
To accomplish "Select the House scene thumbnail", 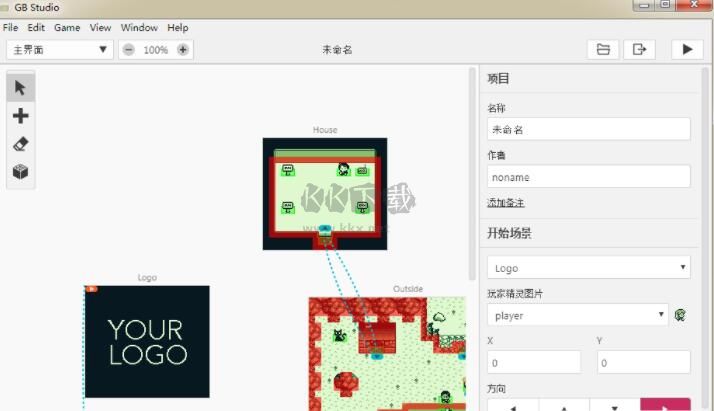I will click(325, 194).
